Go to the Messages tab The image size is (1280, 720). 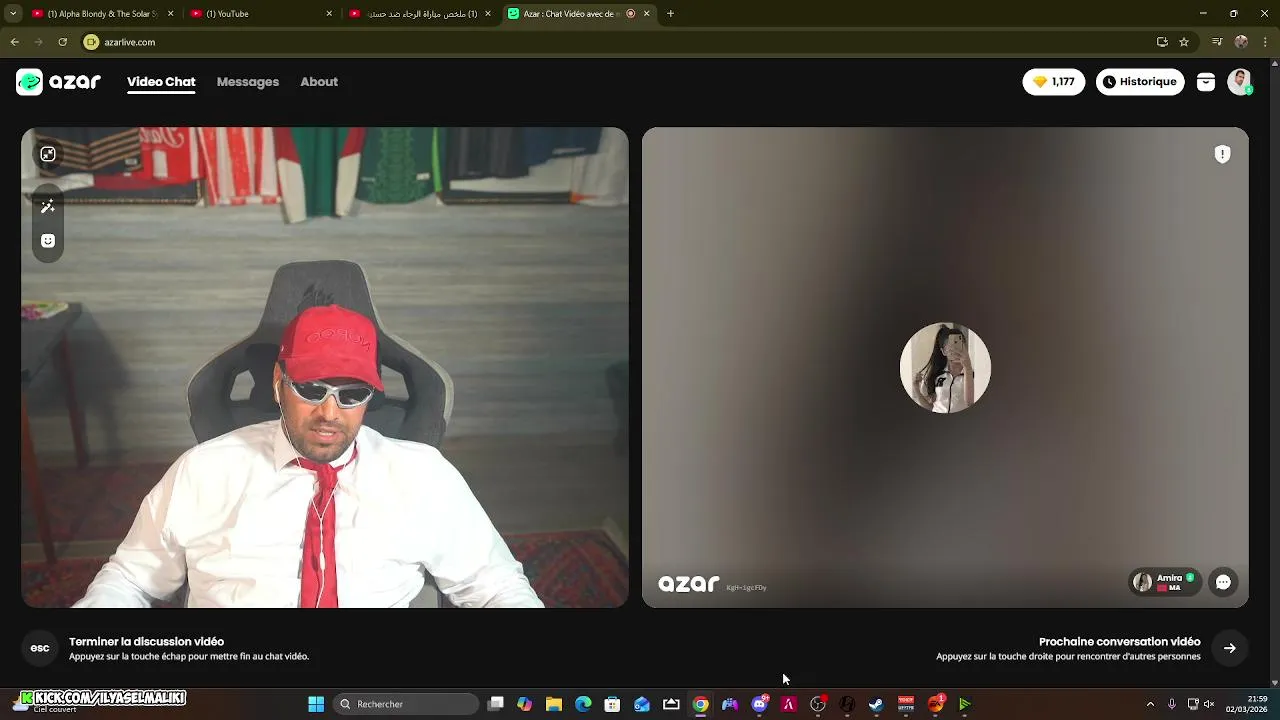tap(248, 82)
